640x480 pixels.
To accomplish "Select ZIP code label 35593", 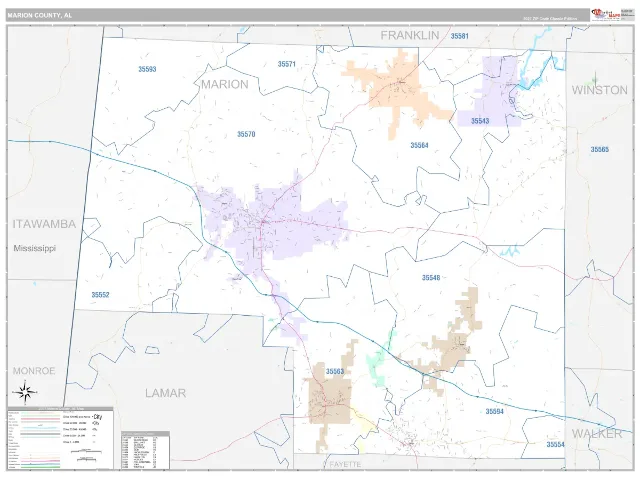I will 147,69.
